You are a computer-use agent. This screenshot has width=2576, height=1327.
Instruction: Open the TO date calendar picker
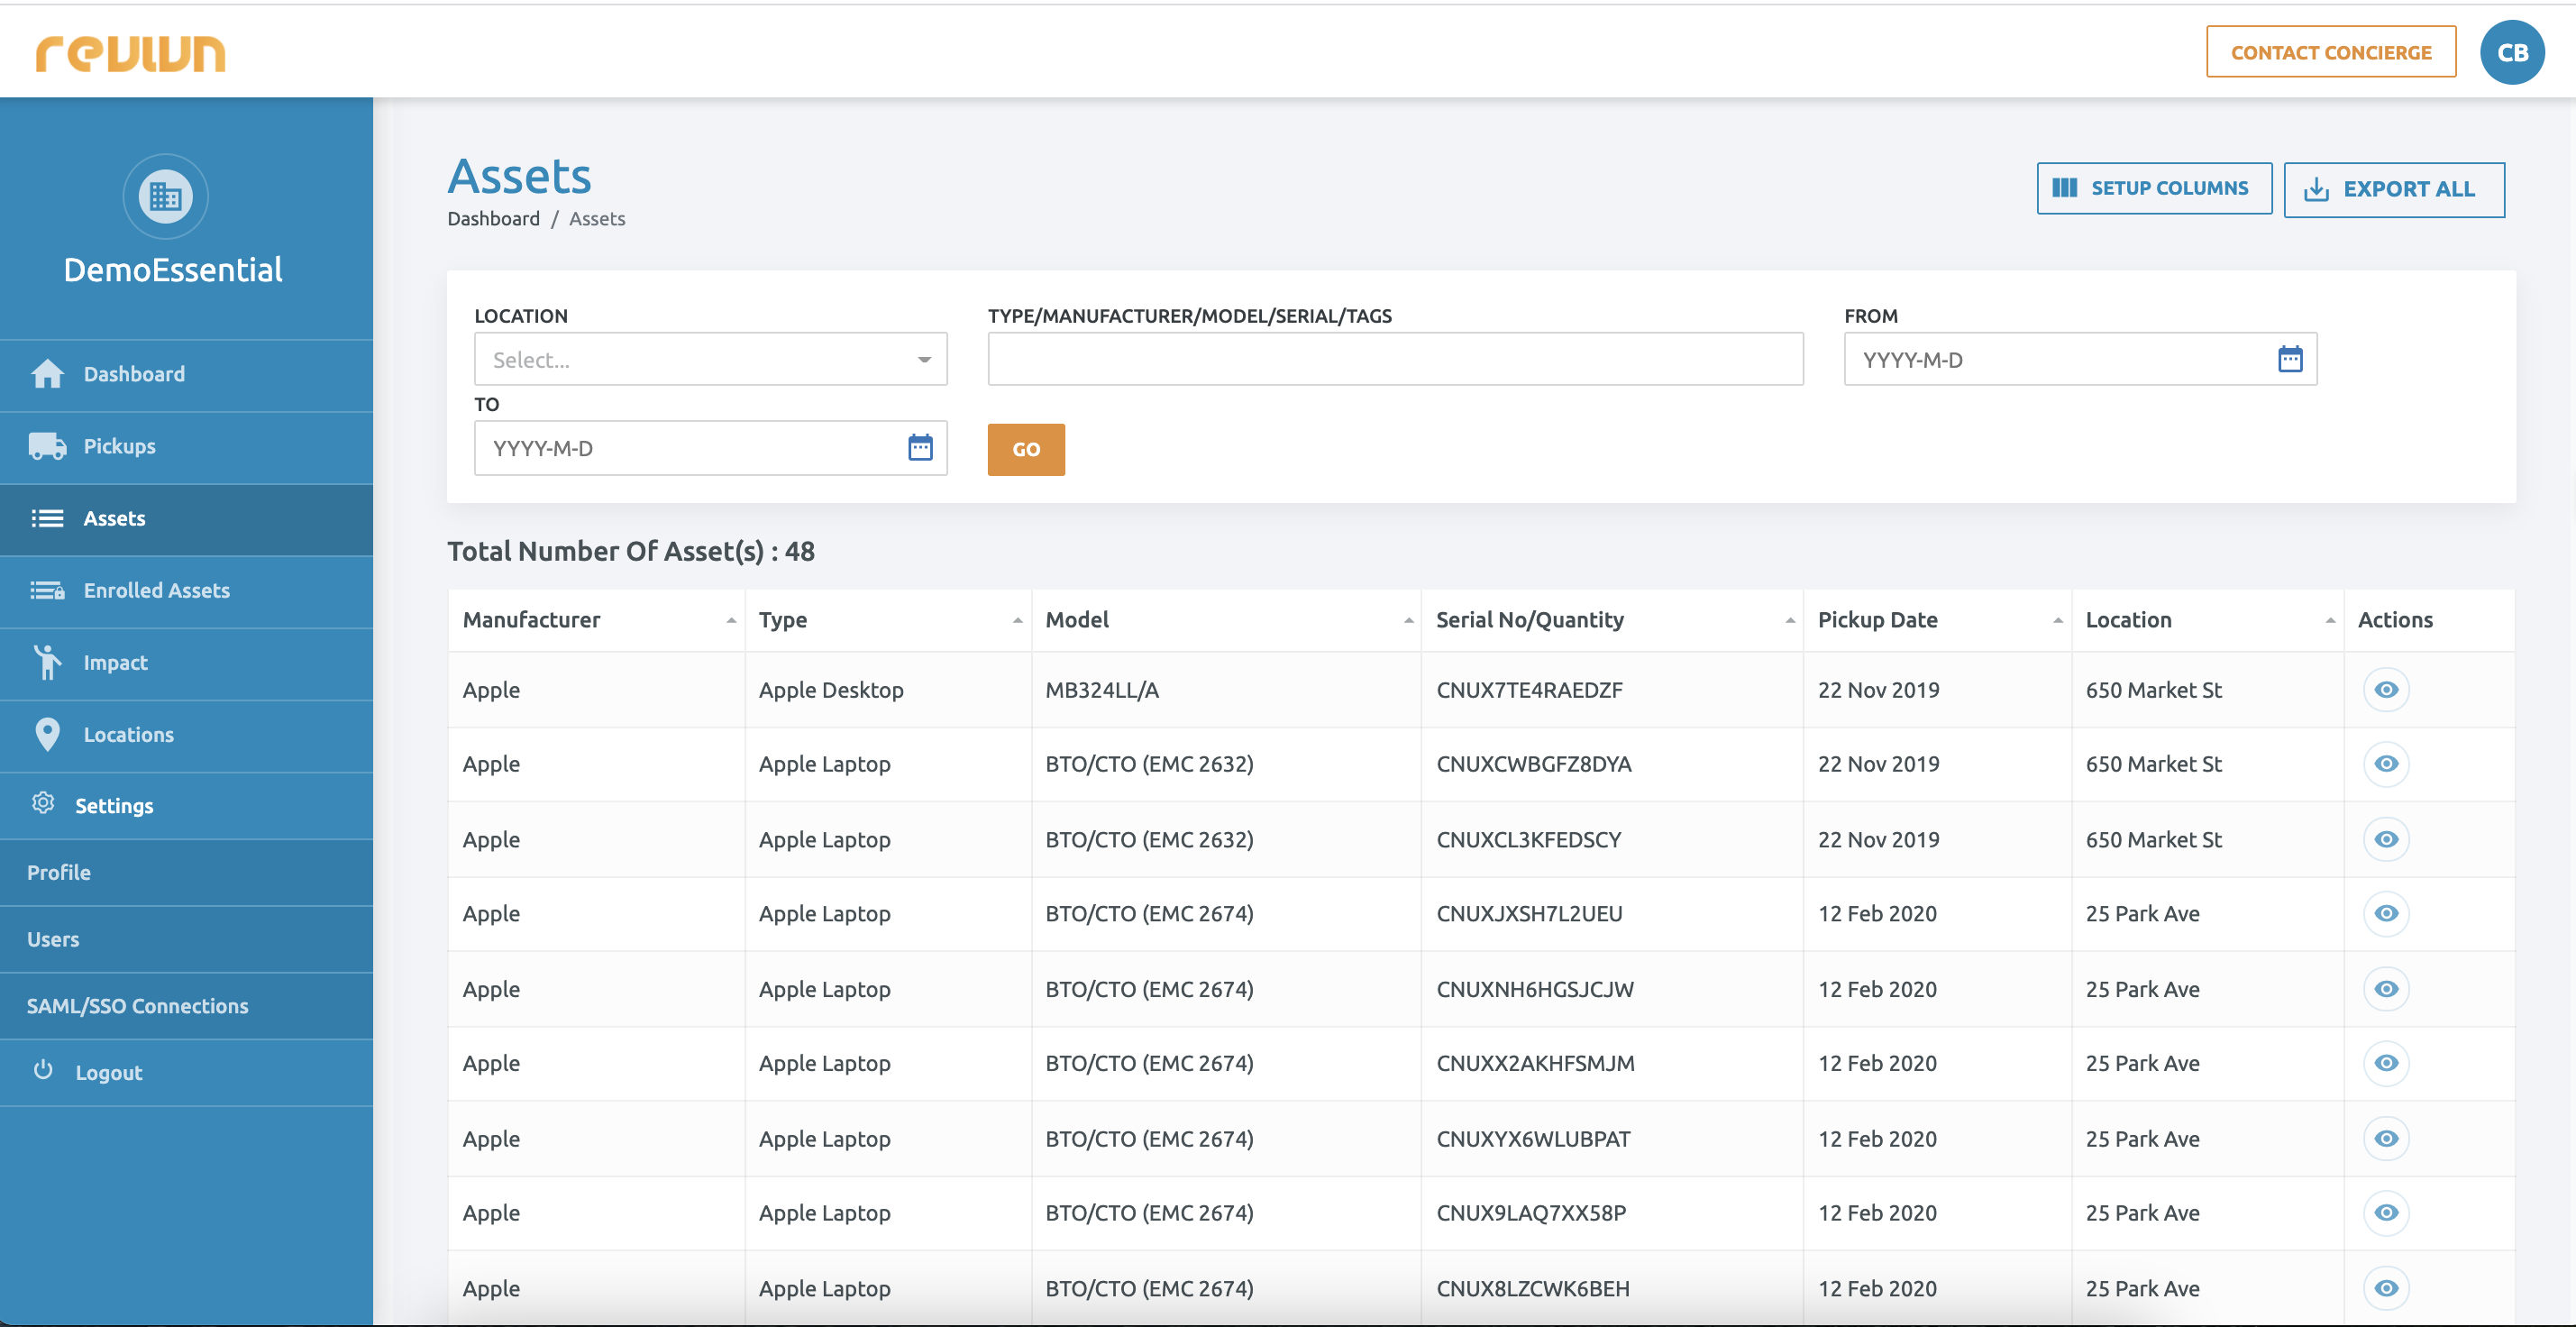pyautogui.click(x=919, y=447)
